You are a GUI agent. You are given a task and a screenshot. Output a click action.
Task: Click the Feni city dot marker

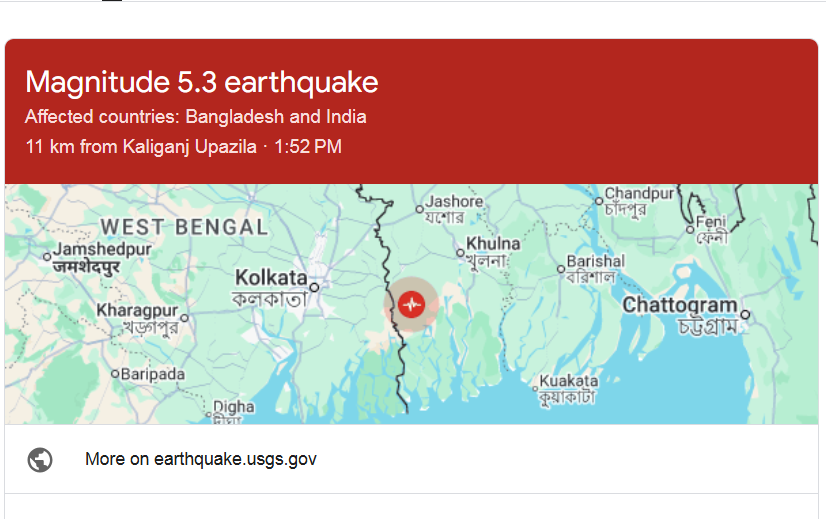click(x=691, y=229)
